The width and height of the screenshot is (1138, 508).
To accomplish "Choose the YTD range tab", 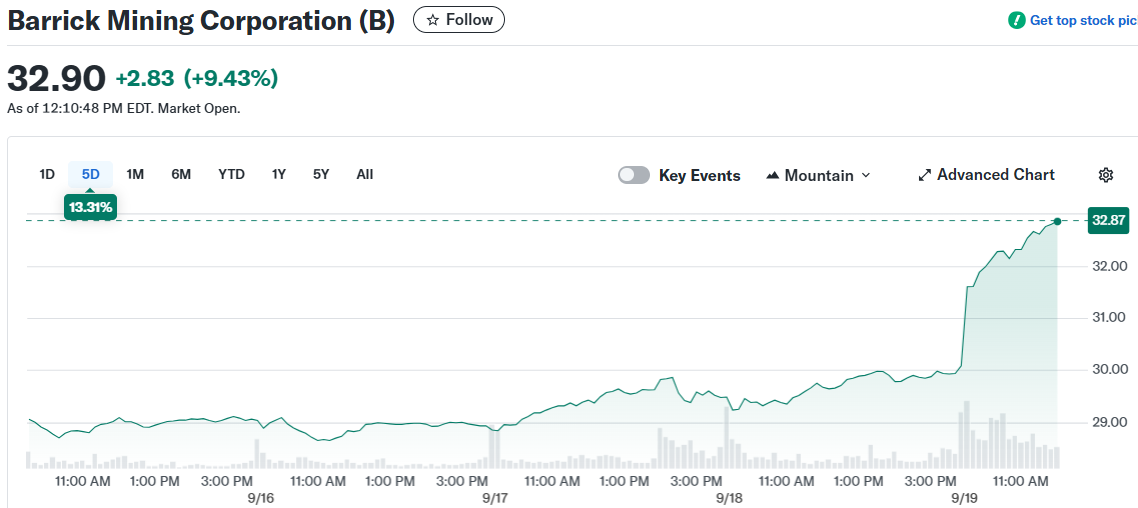I will coord(232,174).
